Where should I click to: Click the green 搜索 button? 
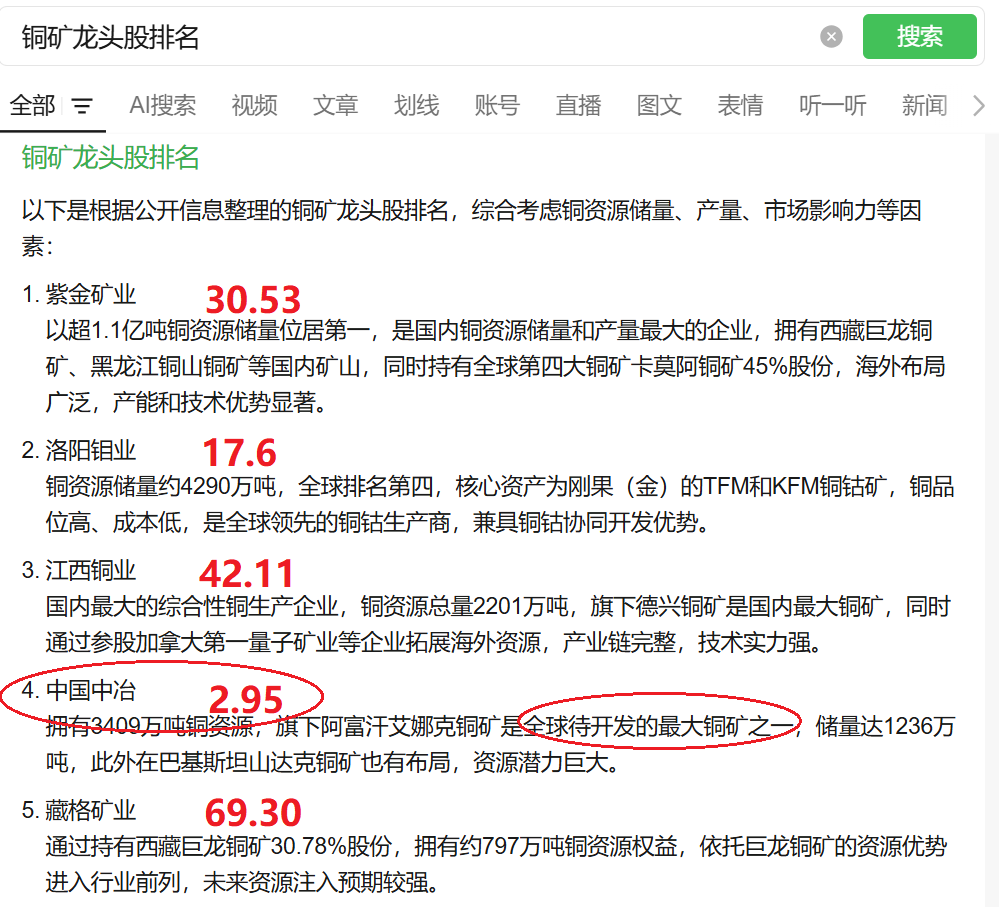919,37
